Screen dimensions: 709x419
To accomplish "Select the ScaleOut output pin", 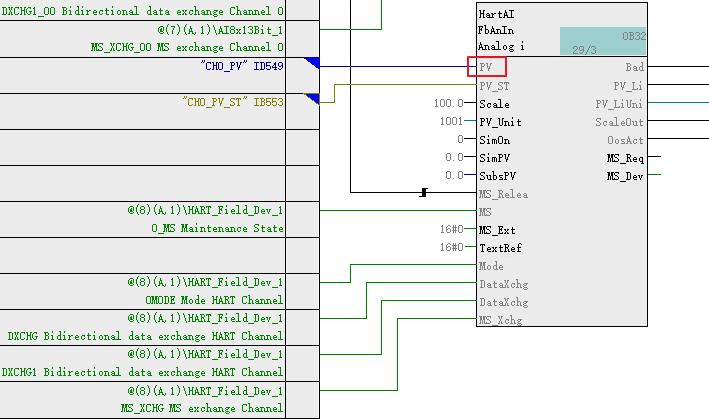I will click(x=619, y=122).
